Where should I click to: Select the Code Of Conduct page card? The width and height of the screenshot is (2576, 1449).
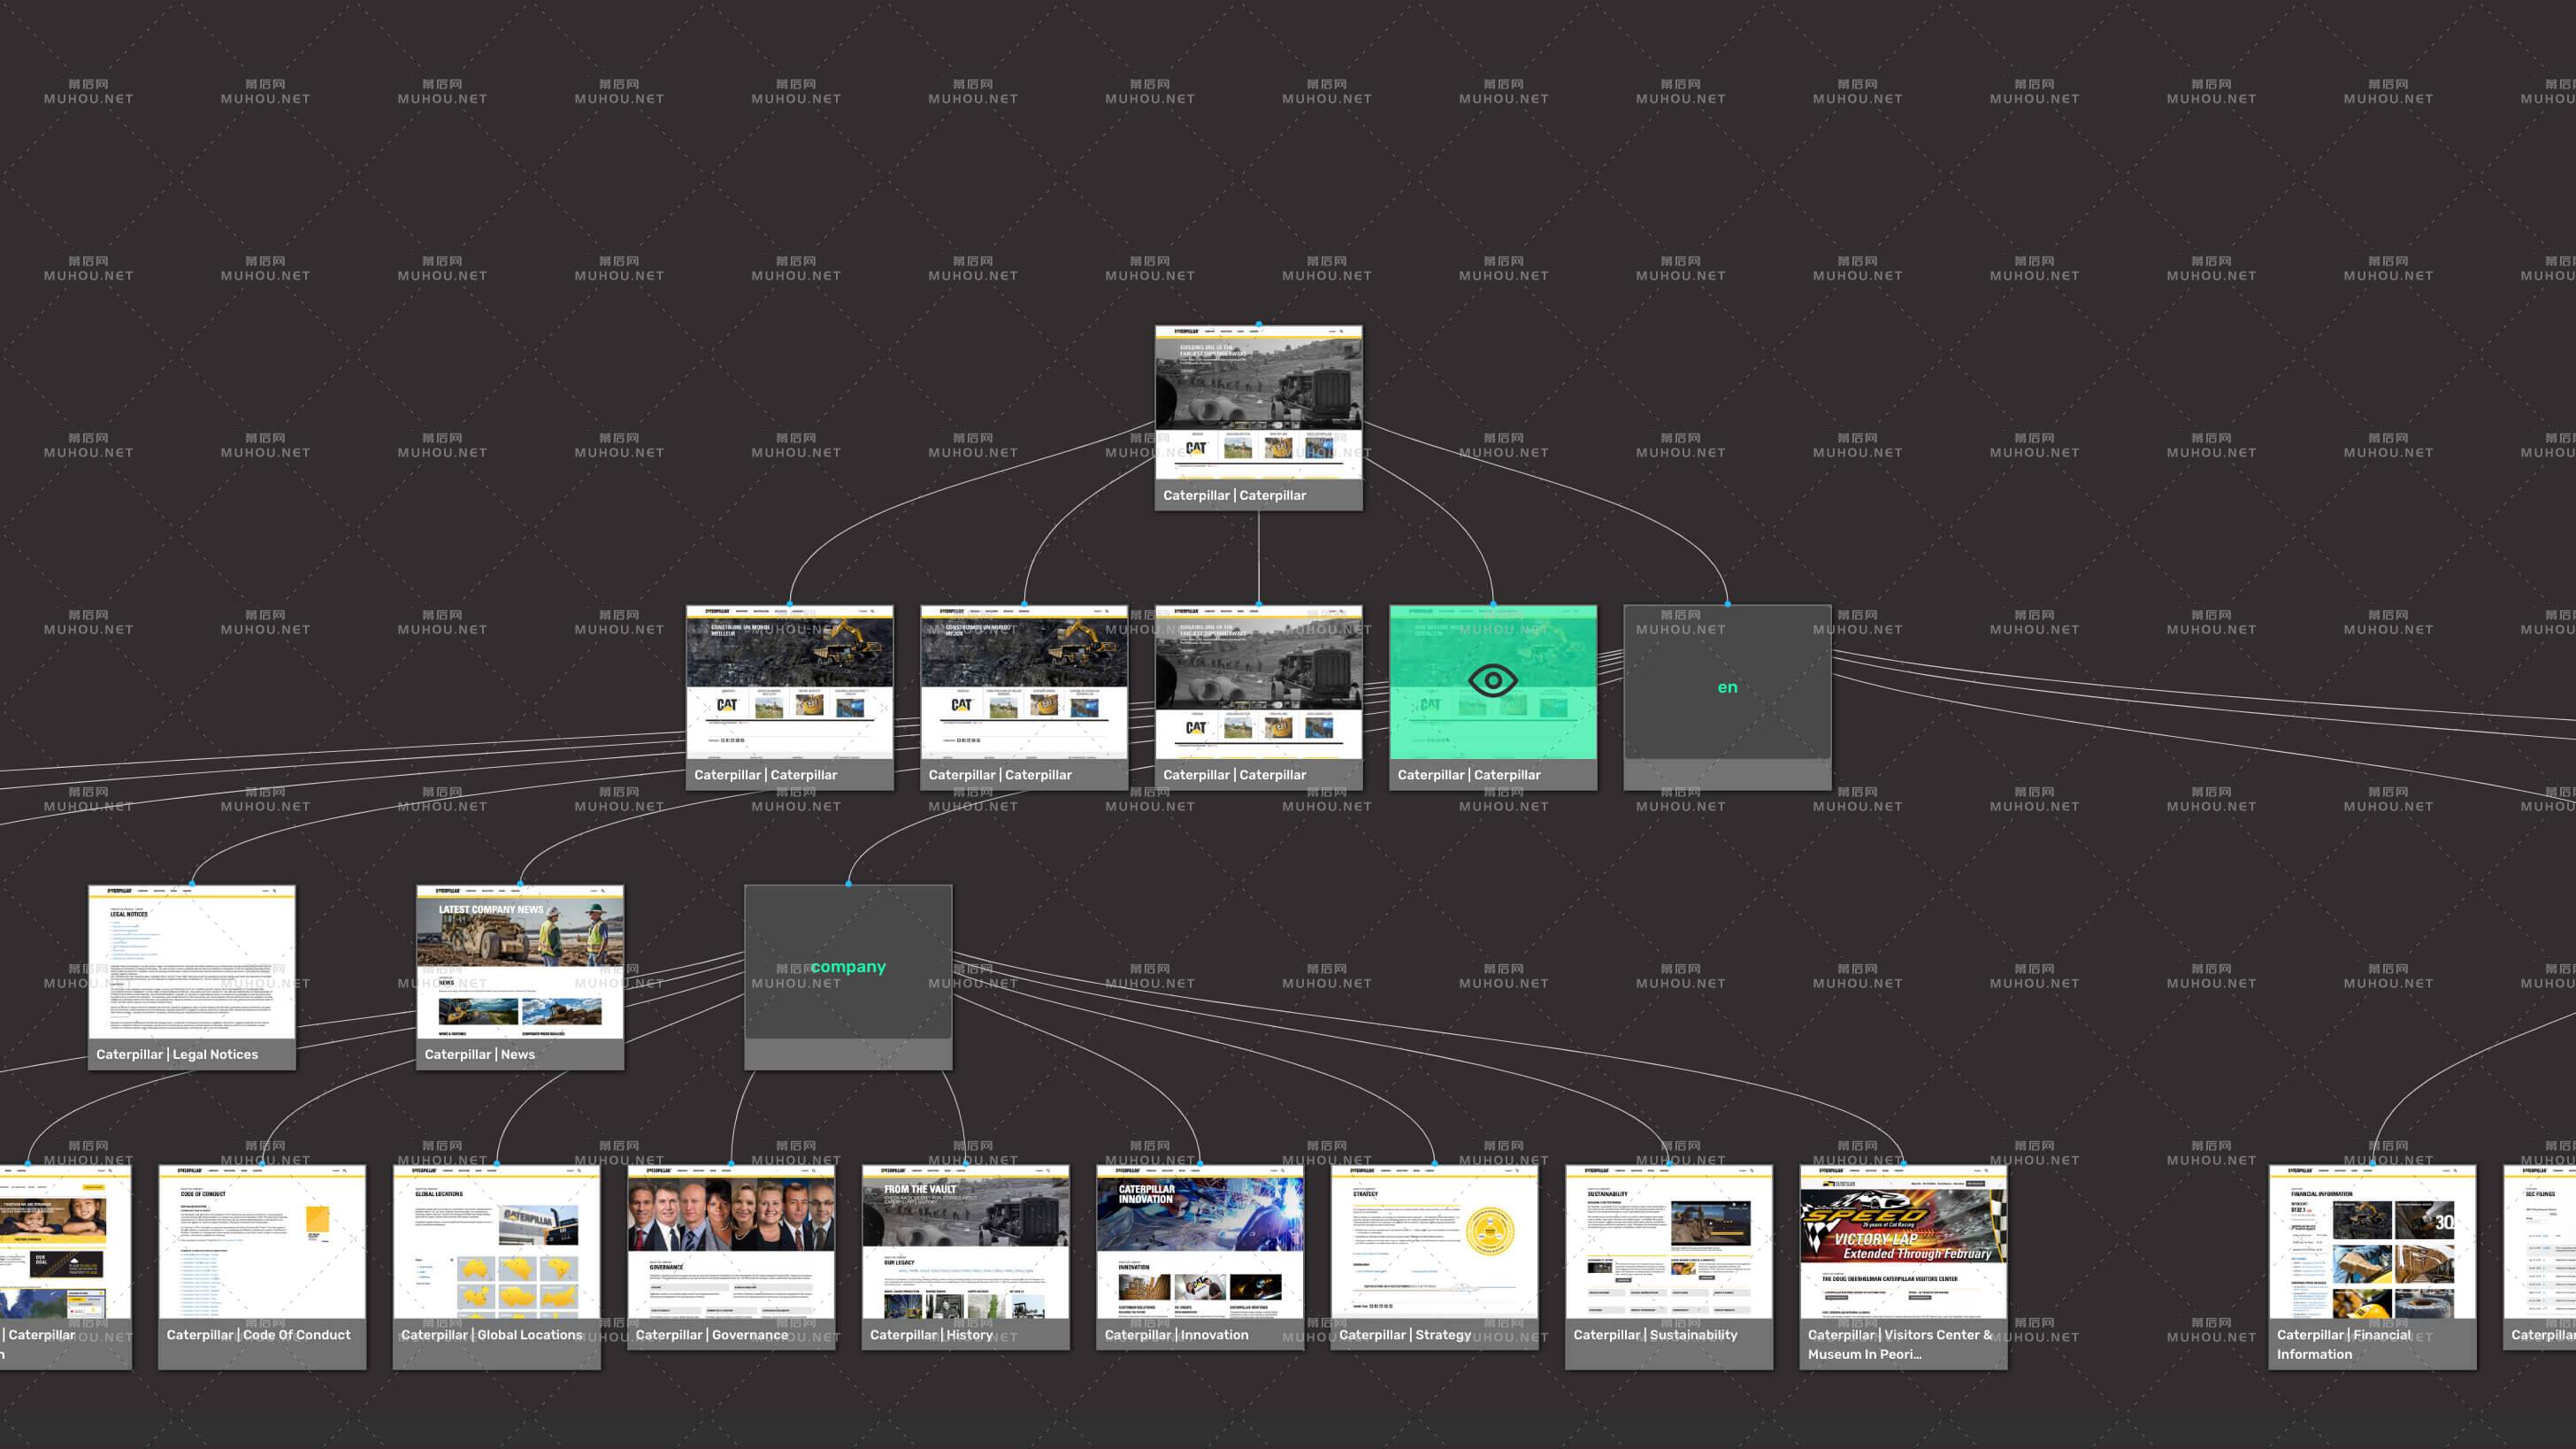[x=262, y=1243]
